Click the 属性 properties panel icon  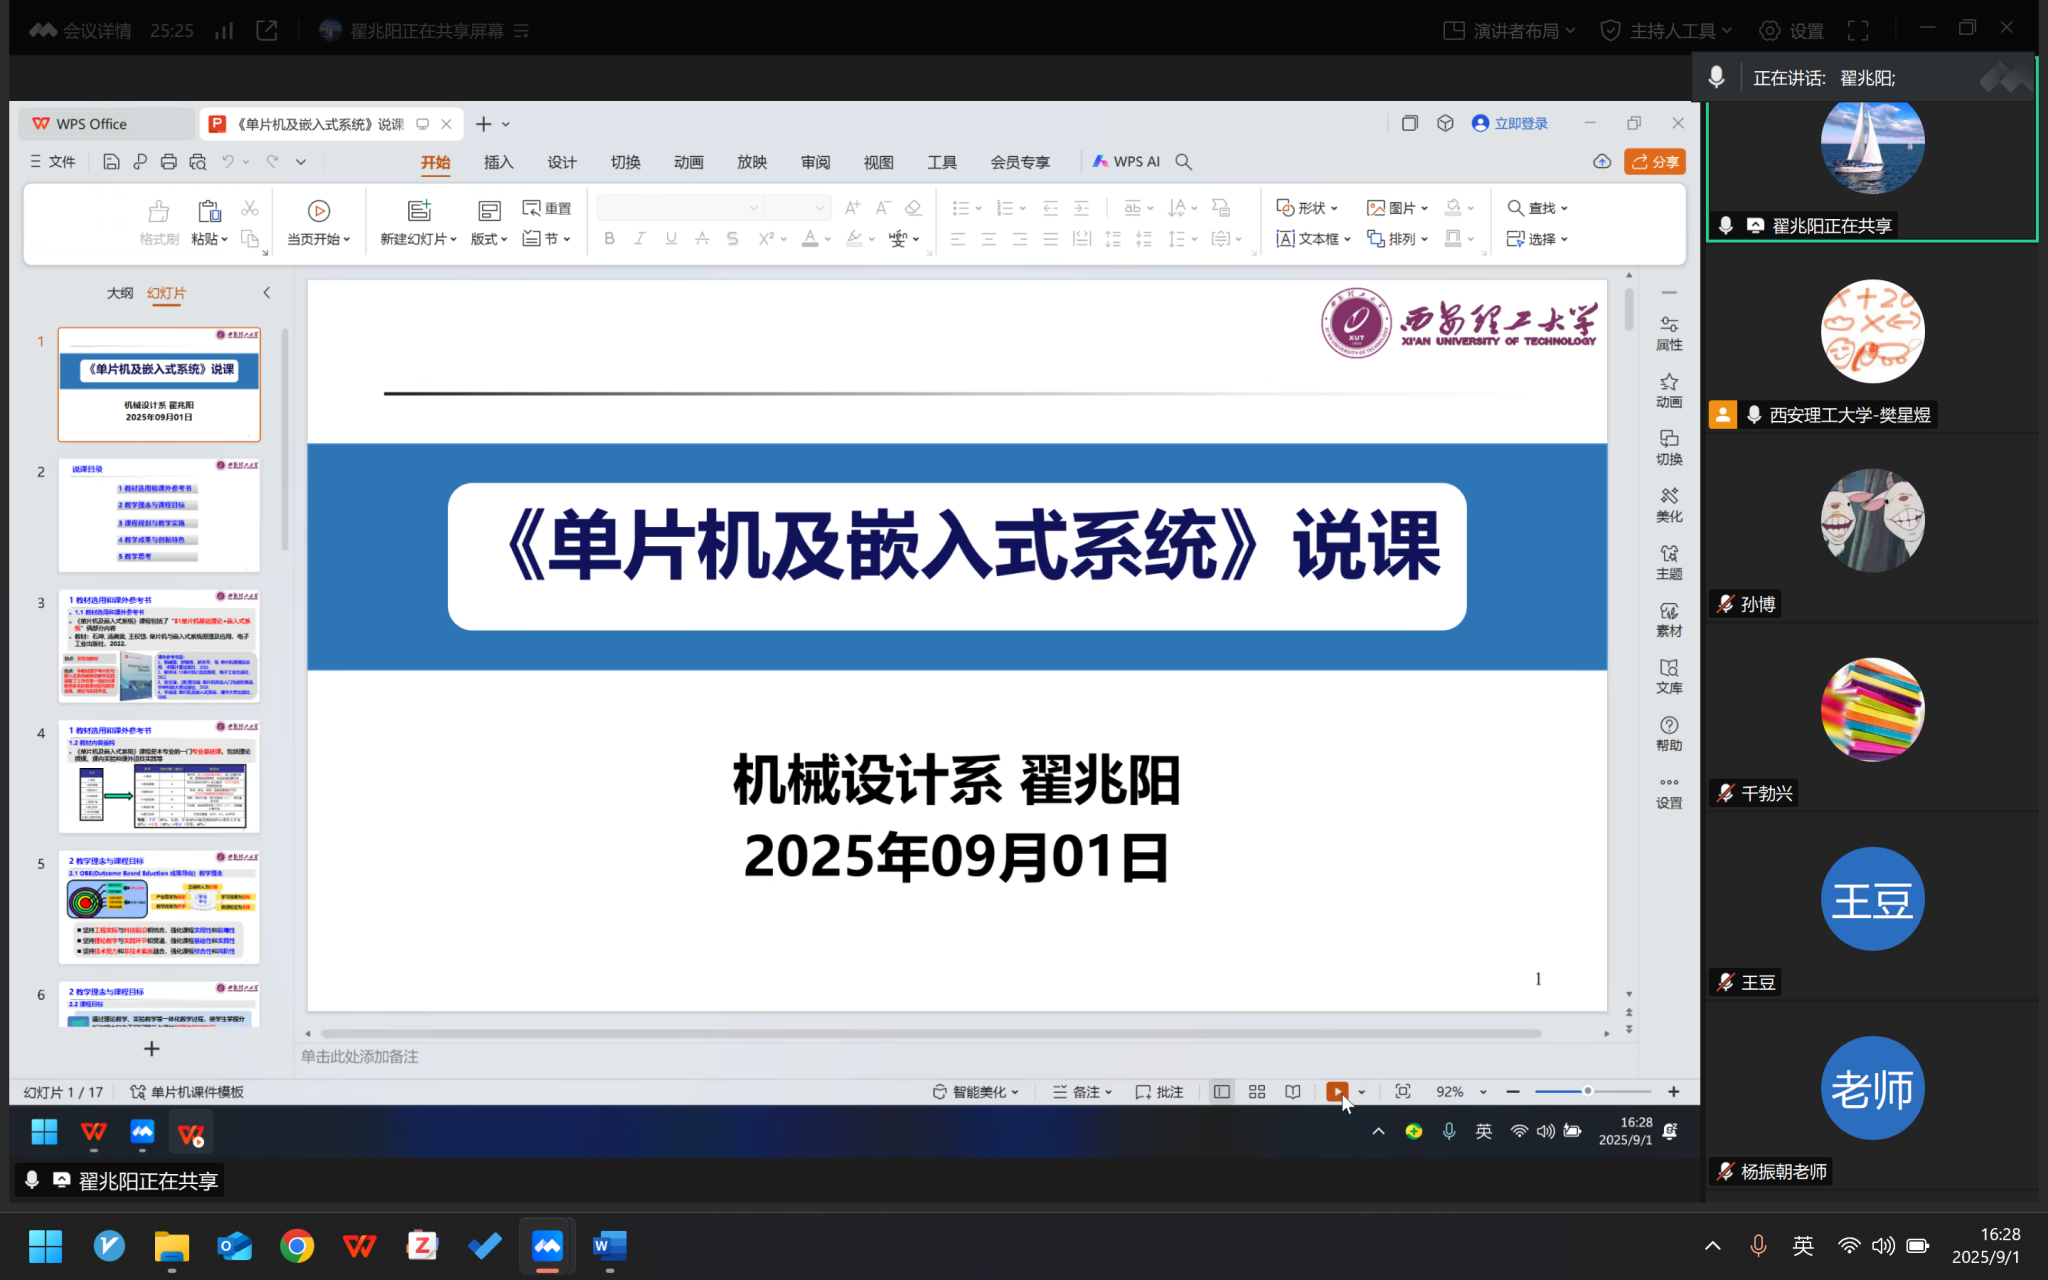(x=1668, y=333)
